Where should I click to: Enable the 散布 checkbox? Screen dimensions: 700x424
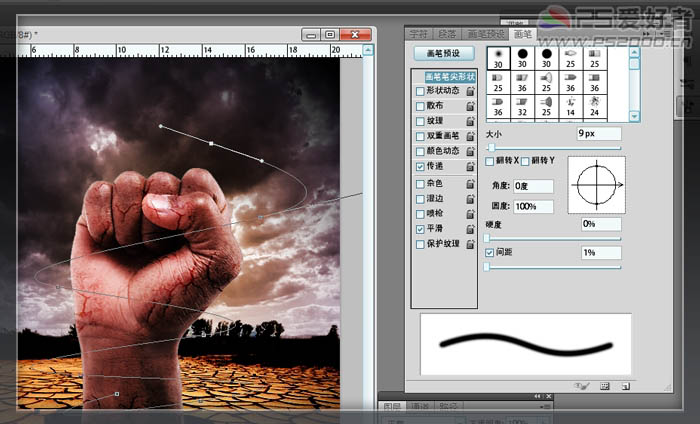[x=420, y=106]
